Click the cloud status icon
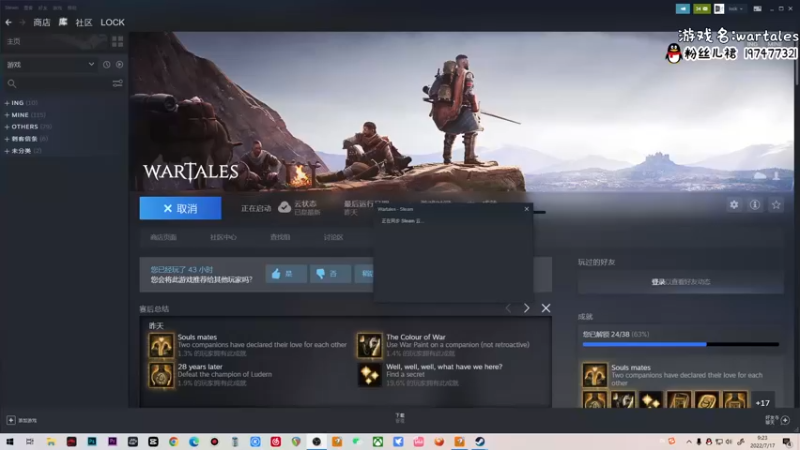The image size is (800, 450). pyautogui.click(x=284, y=207)
